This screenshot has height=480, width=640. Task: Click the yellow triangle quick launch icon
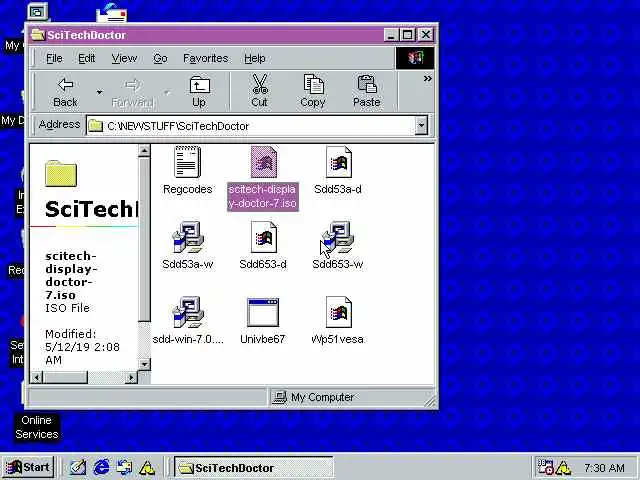click(147, 467)
